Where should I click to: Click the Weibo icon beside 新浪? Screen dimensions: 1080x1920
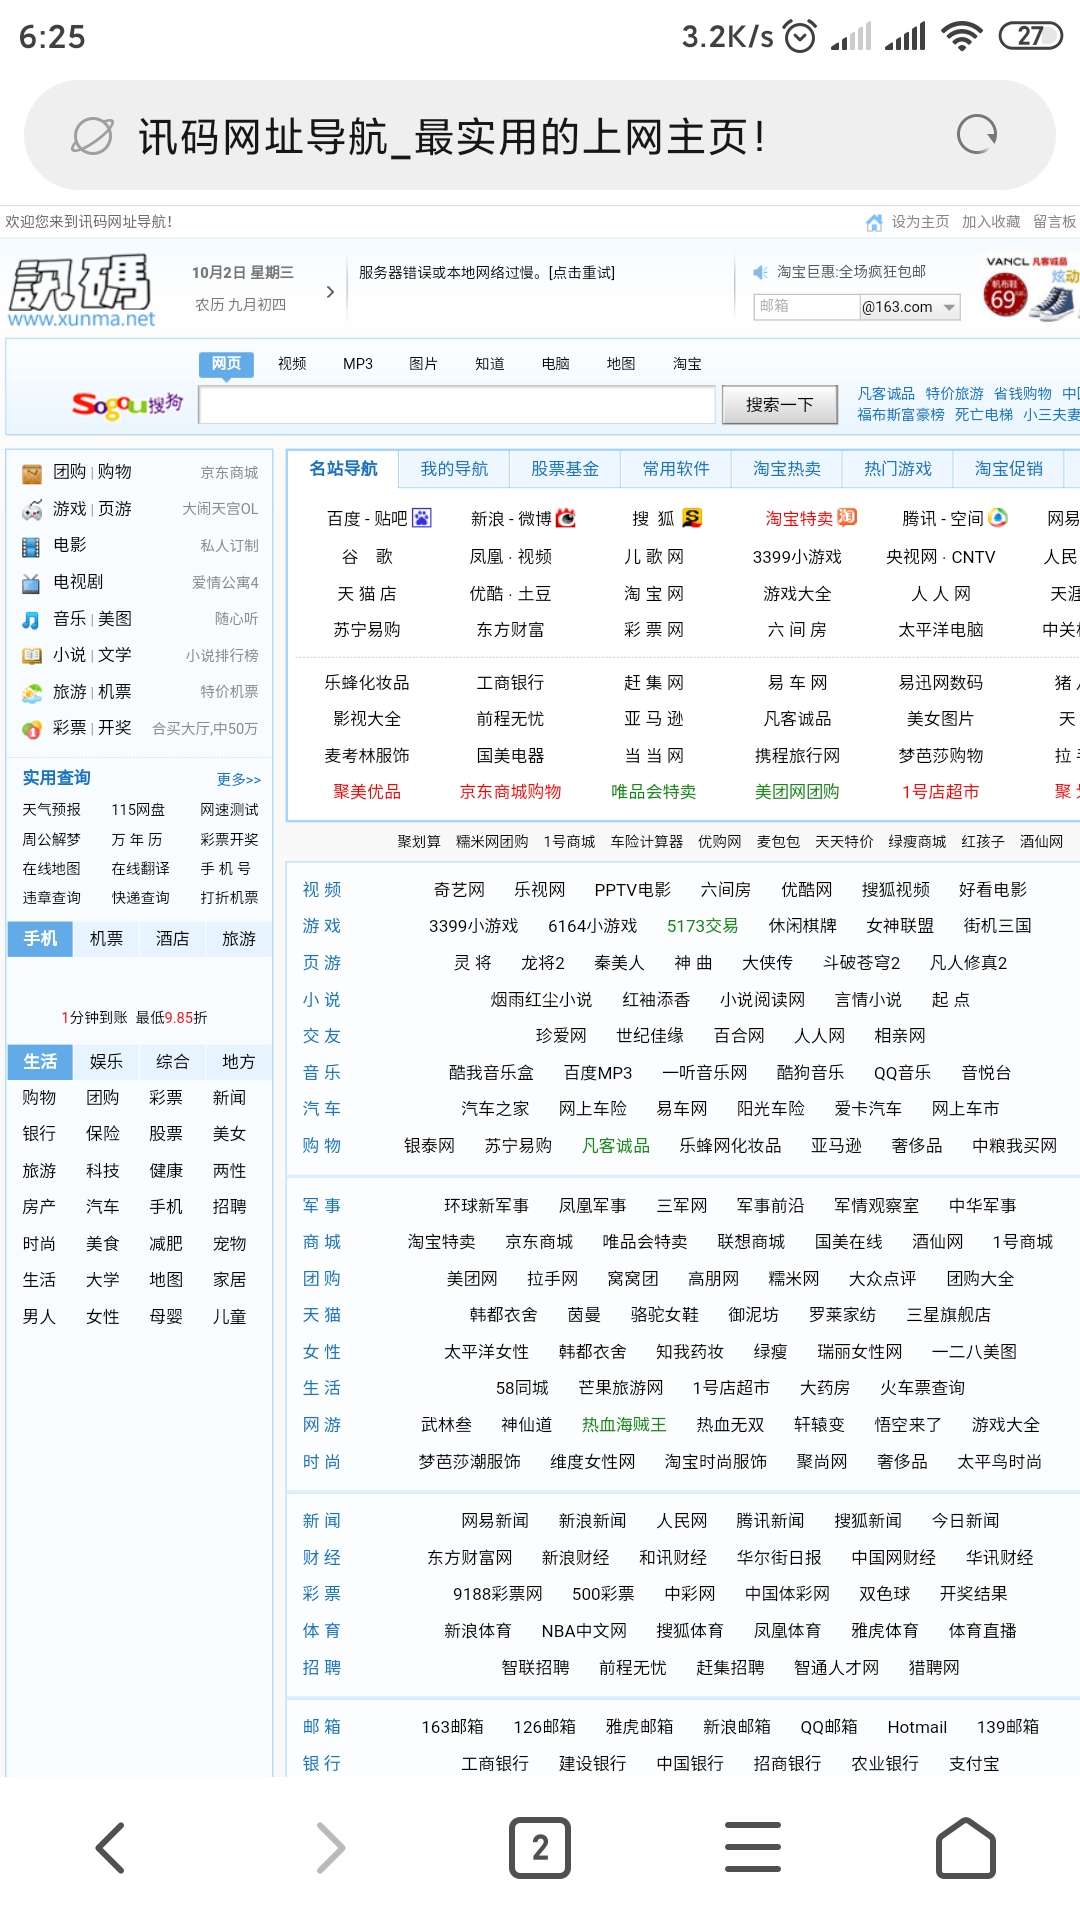566,518
